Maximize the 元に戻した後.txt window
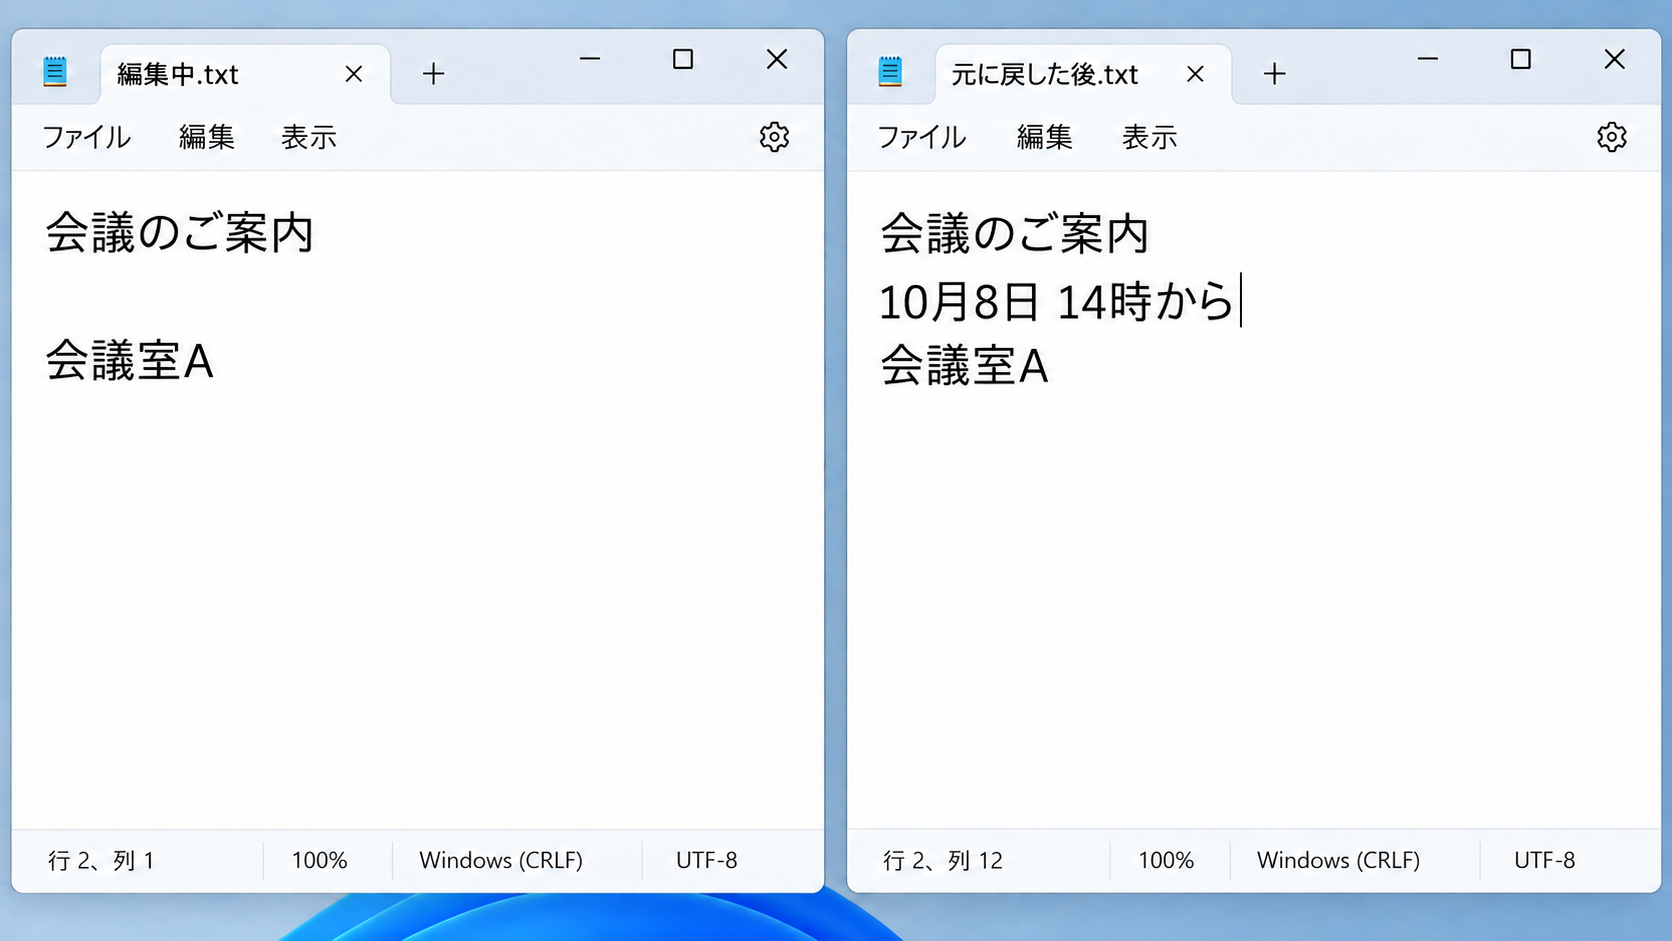The height and width of the screenshot is (941, 1672). tap(1521, 59)
